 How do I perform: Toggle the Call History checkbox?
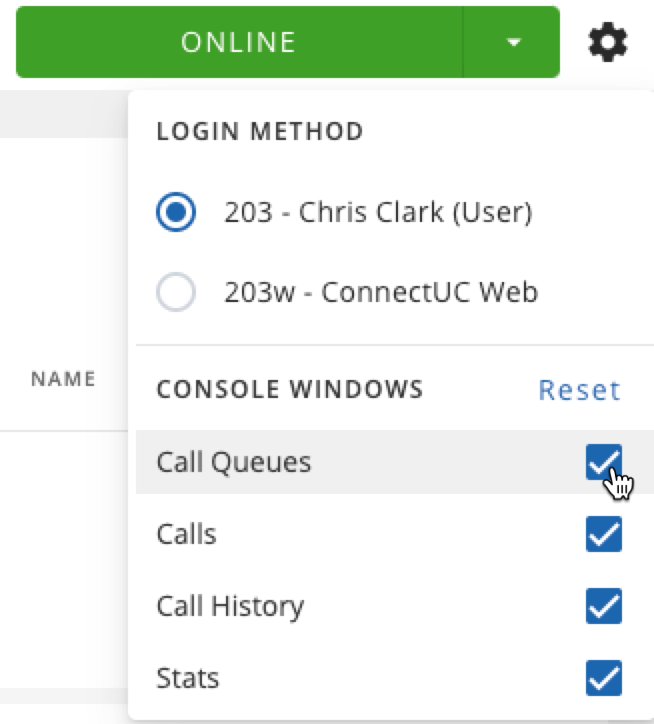(x=604, y=606)
